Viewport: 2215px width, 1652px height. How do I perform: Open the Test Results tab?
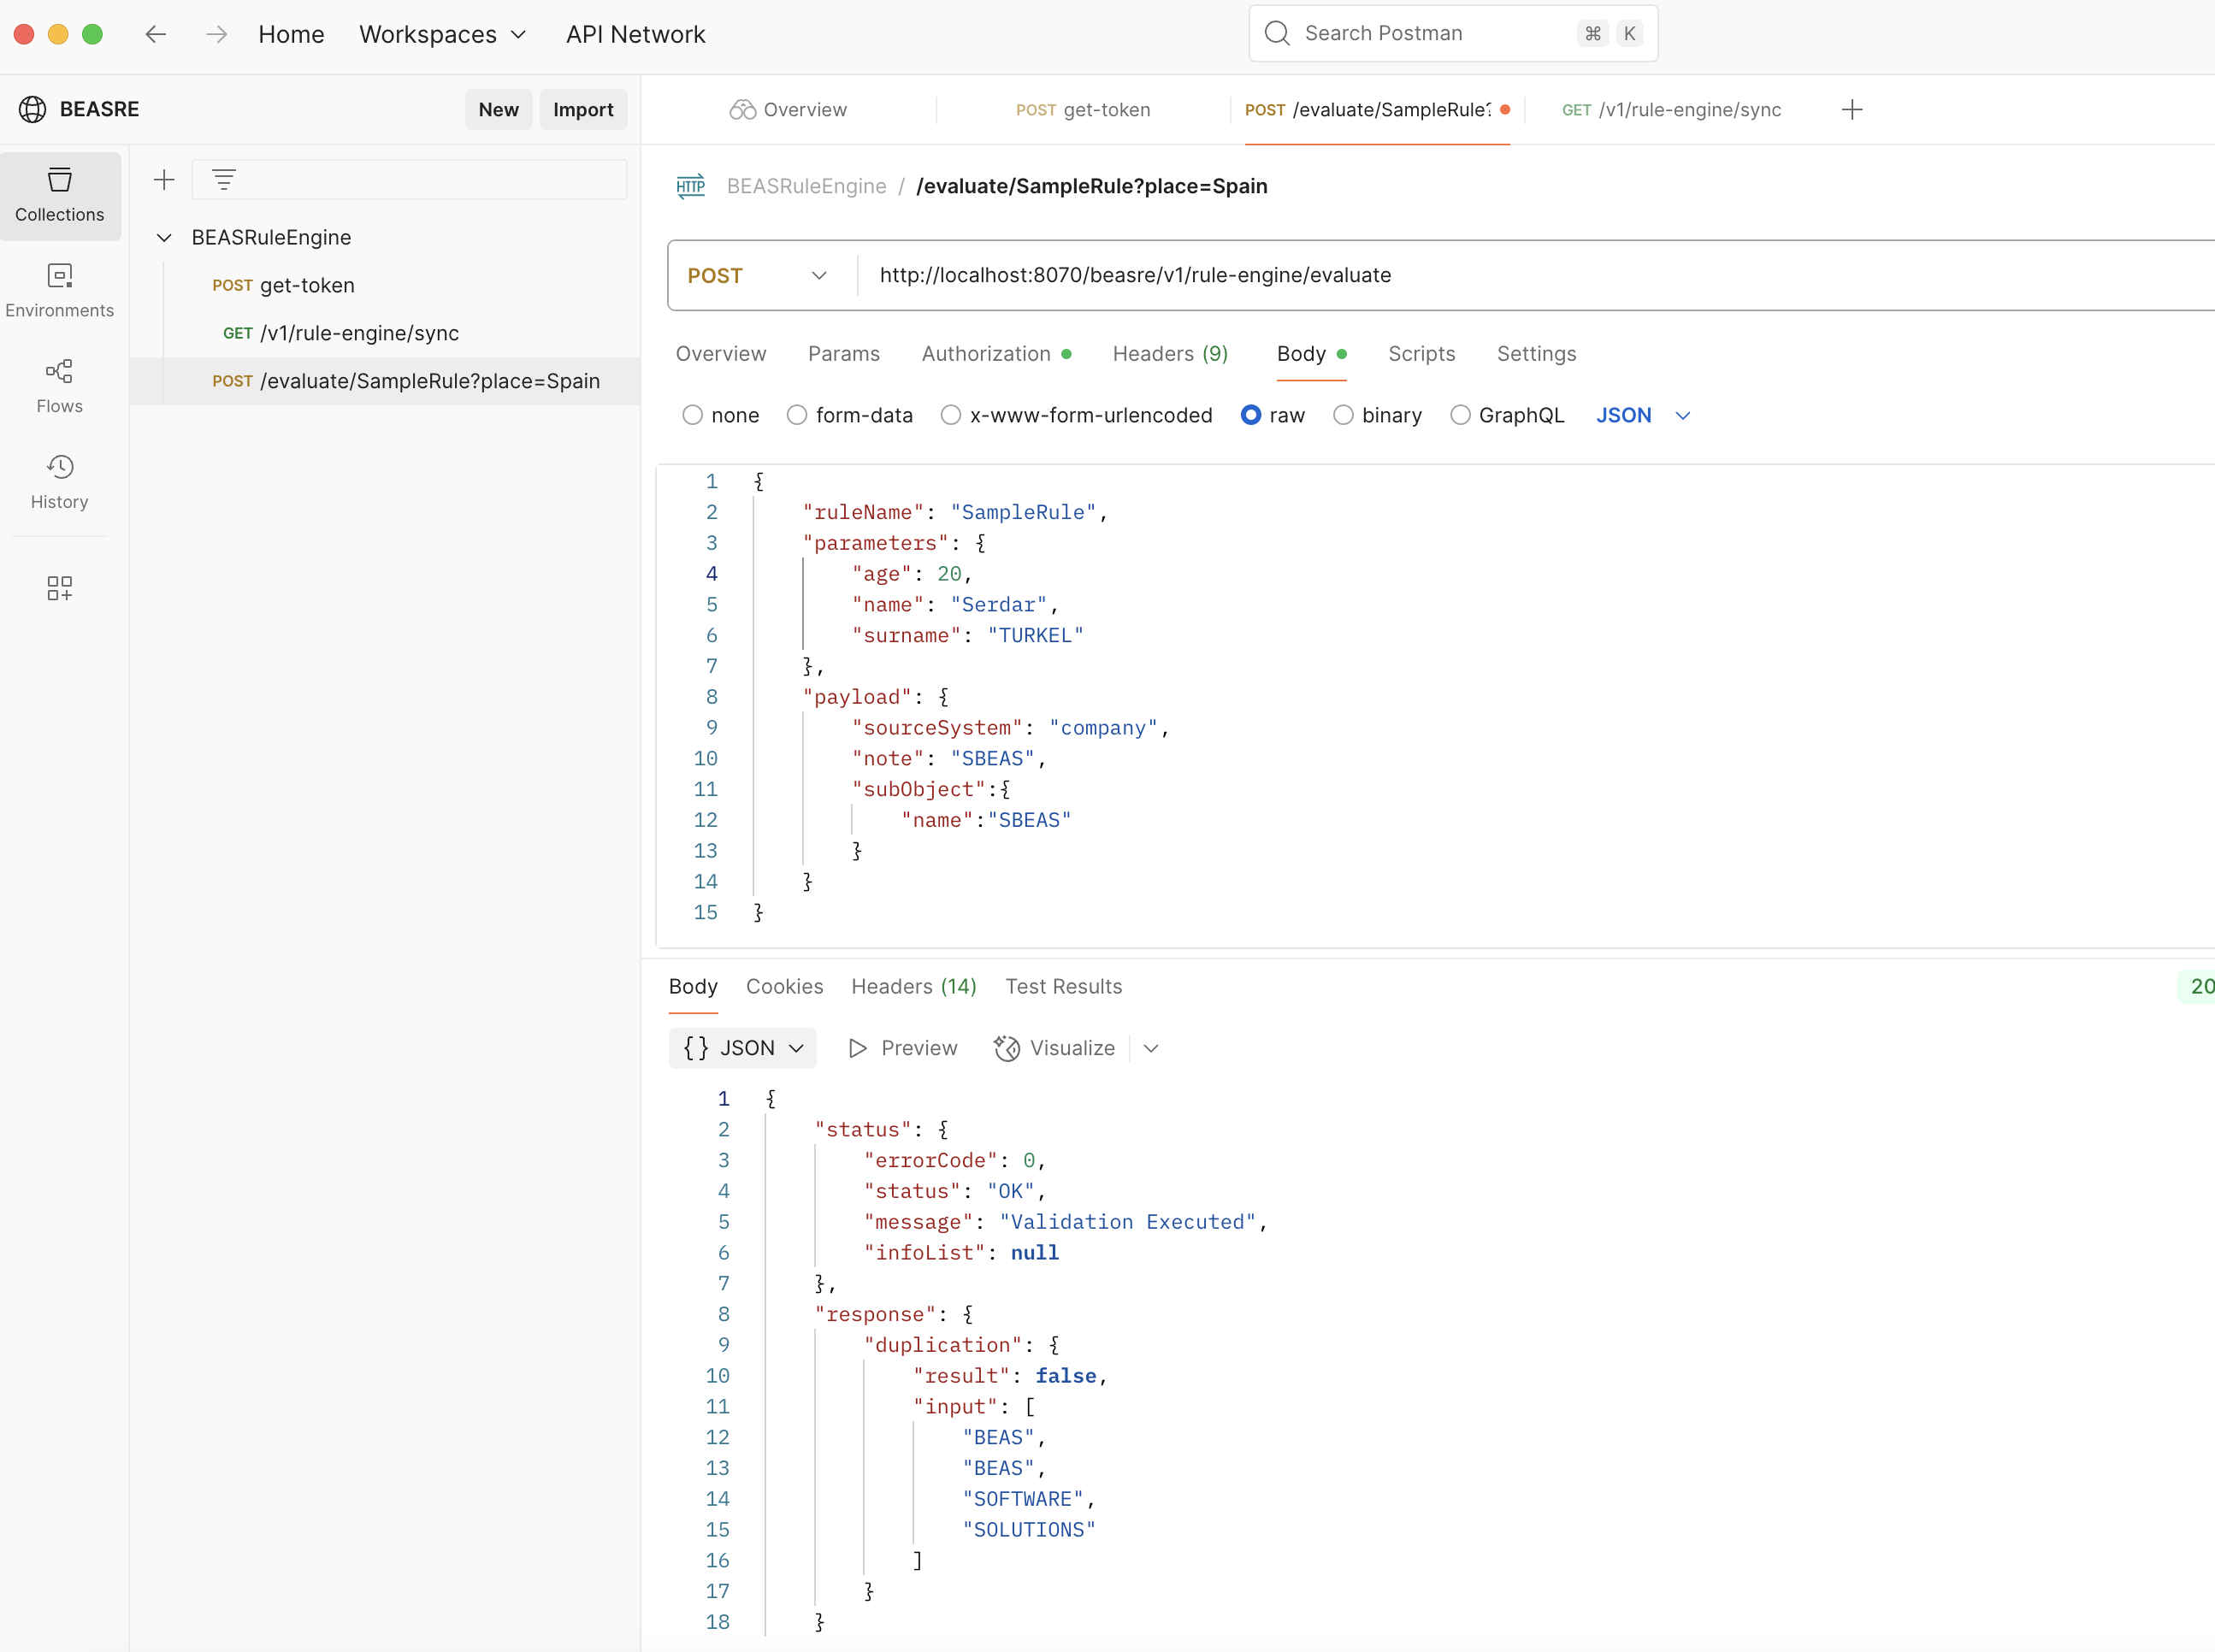click(1064, 987)
